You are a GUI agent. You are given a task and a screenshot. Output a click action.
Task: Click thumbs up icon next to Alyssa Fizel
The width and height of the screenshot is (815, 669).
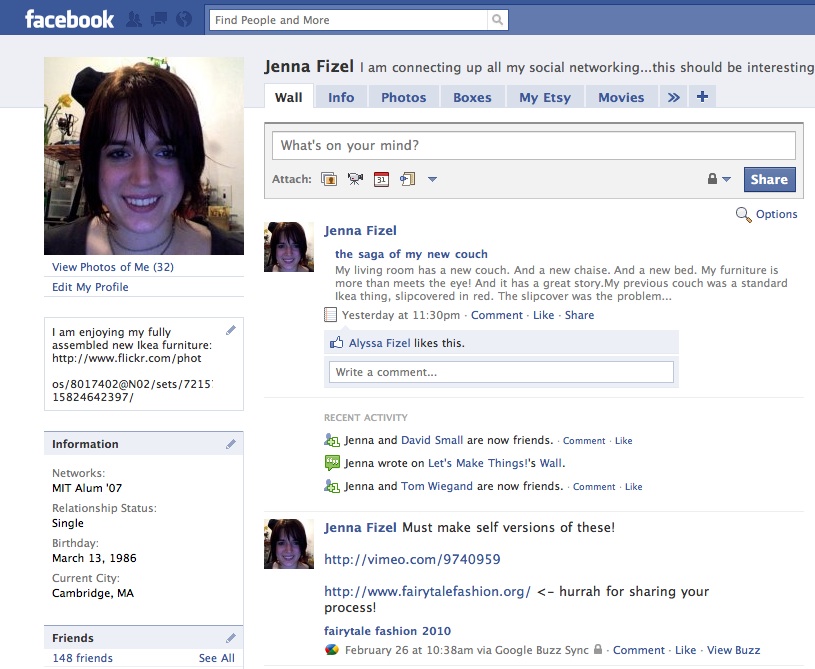(x=336, y=343)
